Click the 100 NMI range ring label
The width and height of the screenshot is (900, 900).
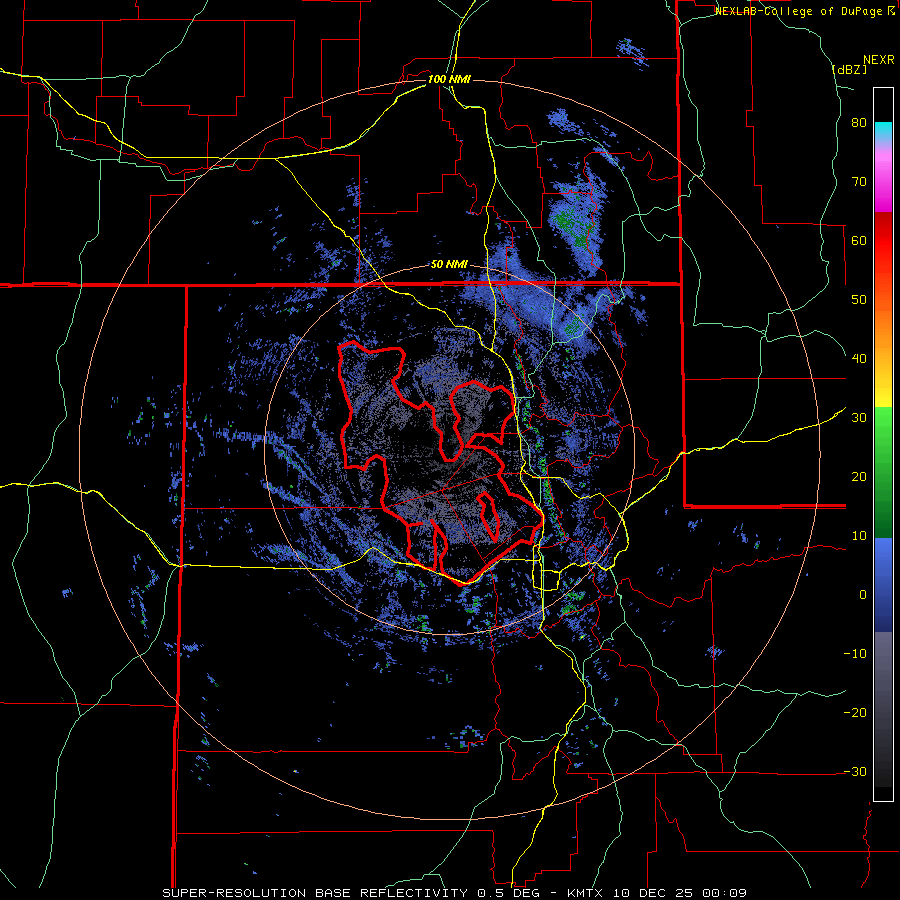449,79
